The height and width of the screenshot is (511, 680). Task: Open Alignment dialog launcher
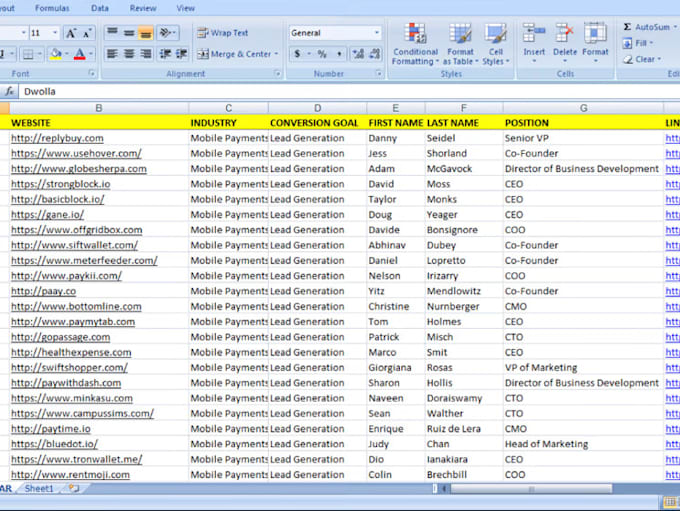pos(278,73)
